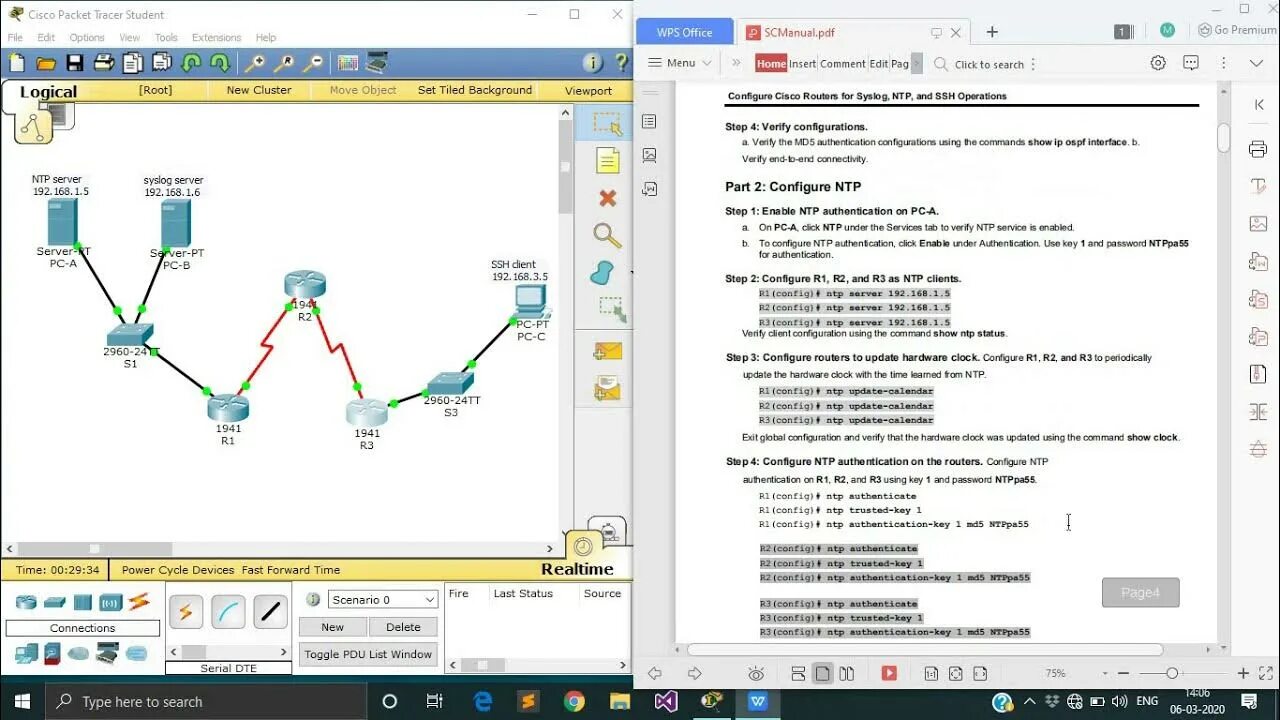Open the custom devices dialog icon
This screenshot has width=1280, height=720.
(377, 63)
